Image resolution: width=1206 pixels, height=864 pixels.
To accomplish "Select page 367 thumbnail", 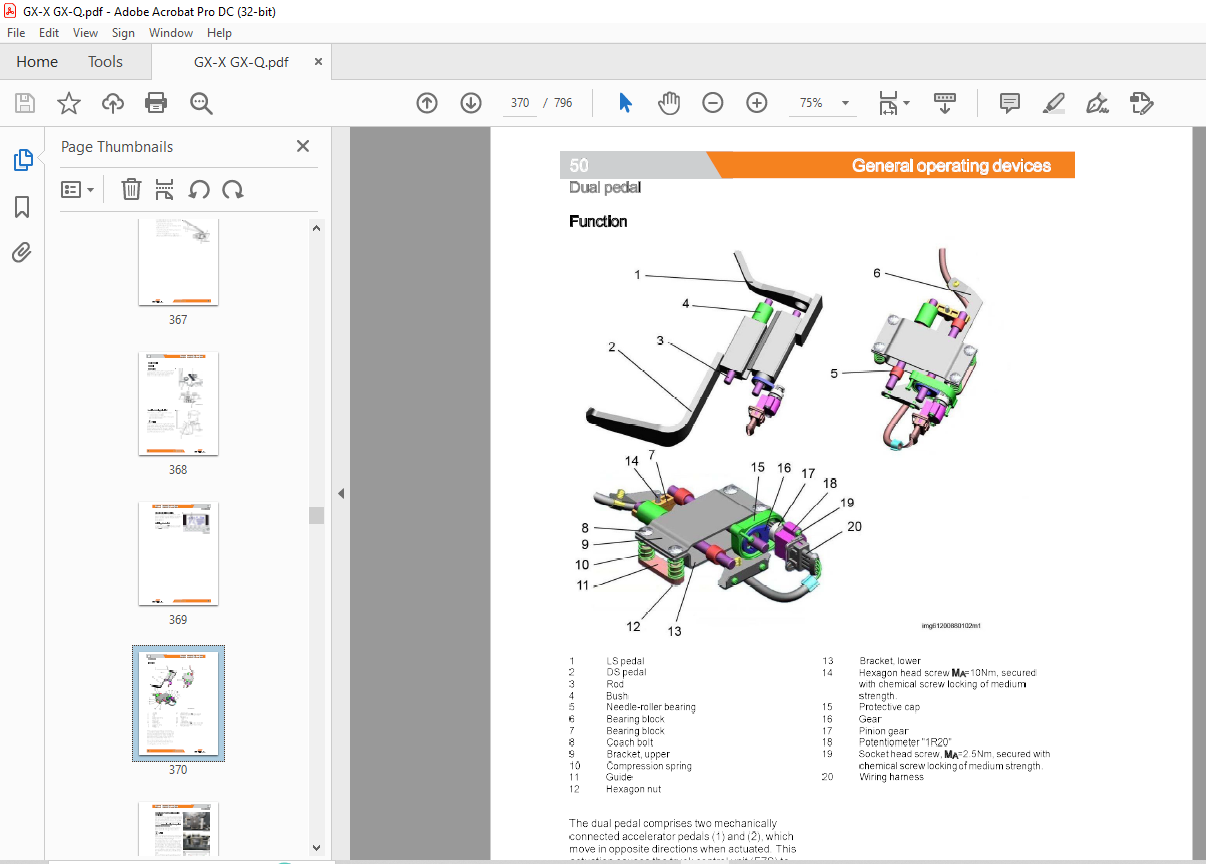I will [x=178, y=262].
